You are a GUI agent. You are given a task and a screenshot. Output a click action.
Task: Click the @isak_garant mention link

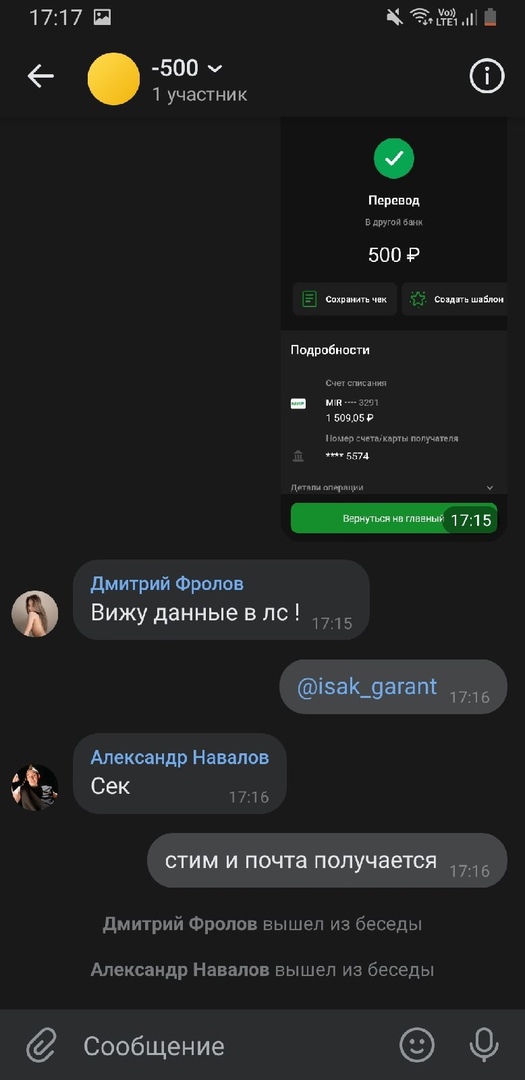[367, 686]
